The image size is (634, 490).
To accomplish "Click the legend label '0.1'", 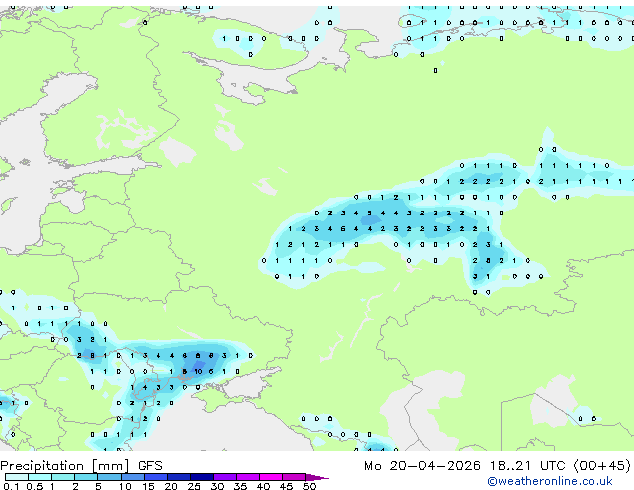I will pyautogui.click(x=12, y=486).
